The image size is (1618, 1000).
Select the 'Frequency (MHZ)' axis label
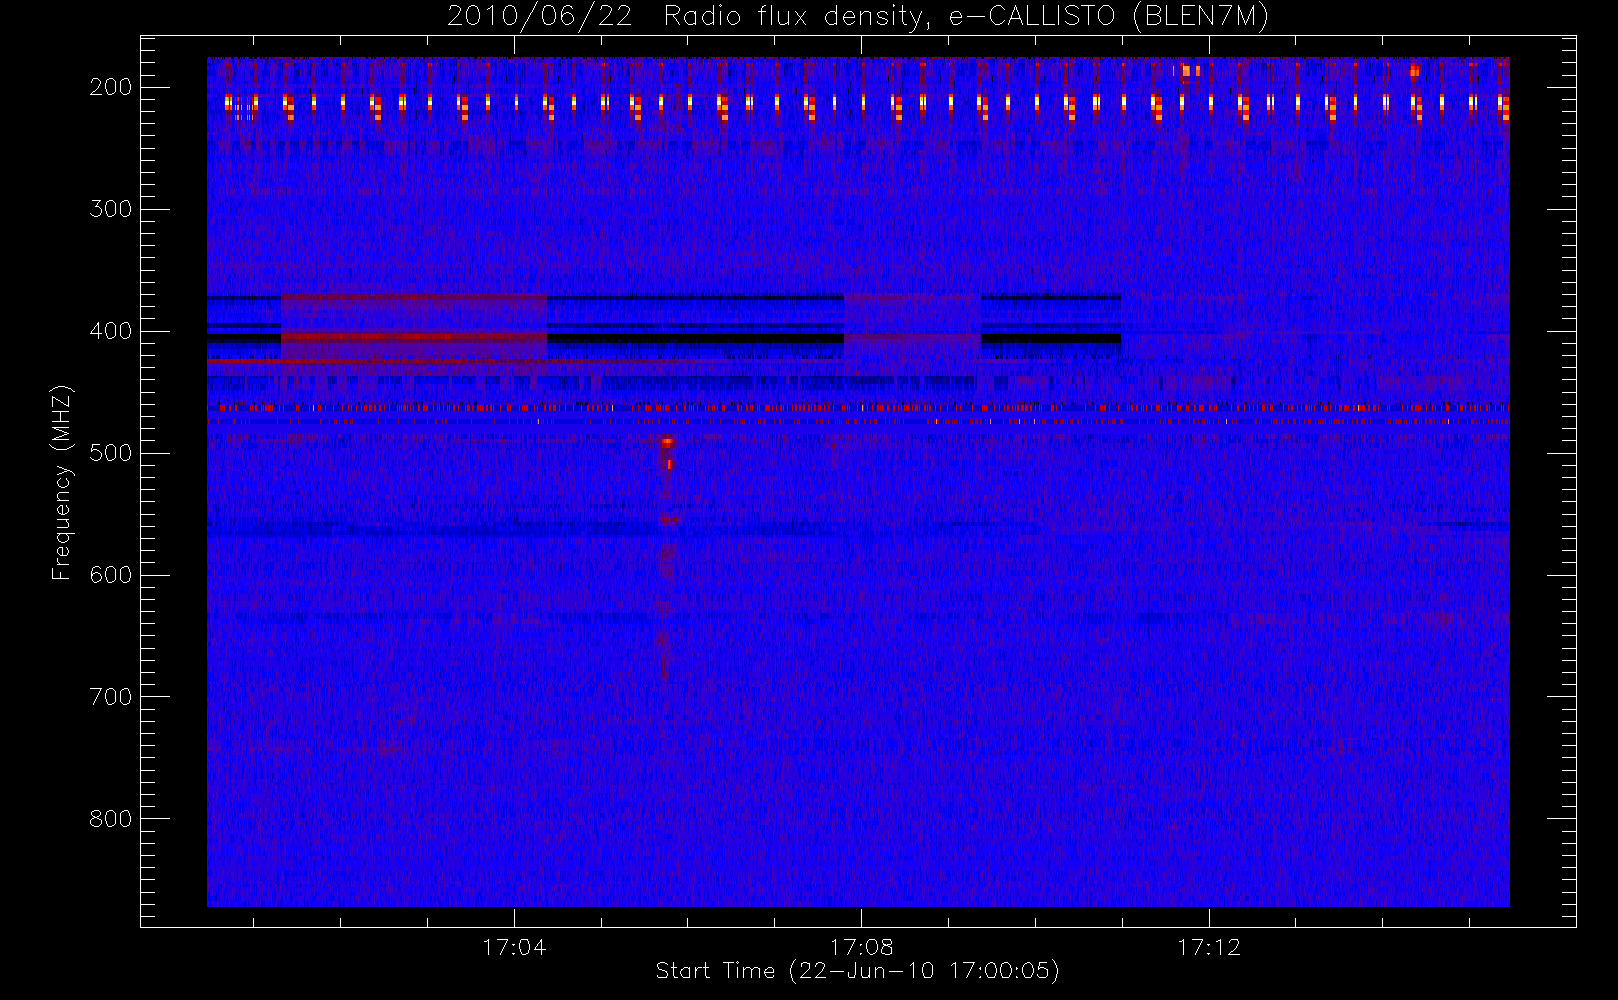pyautogui.click(x=62, y=482)
